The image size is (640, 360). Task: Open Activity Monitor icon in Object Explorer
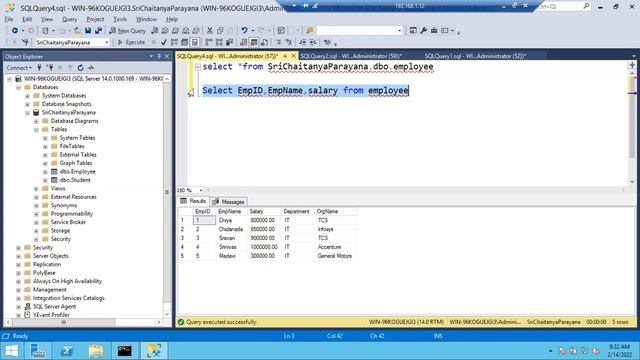91,68
